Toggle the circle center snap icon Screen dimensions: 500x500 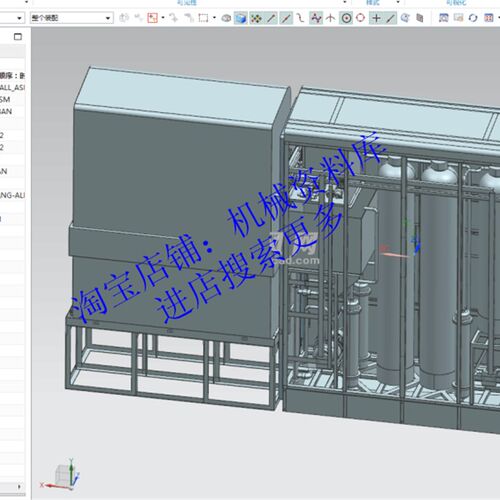[x=346, y=18]
